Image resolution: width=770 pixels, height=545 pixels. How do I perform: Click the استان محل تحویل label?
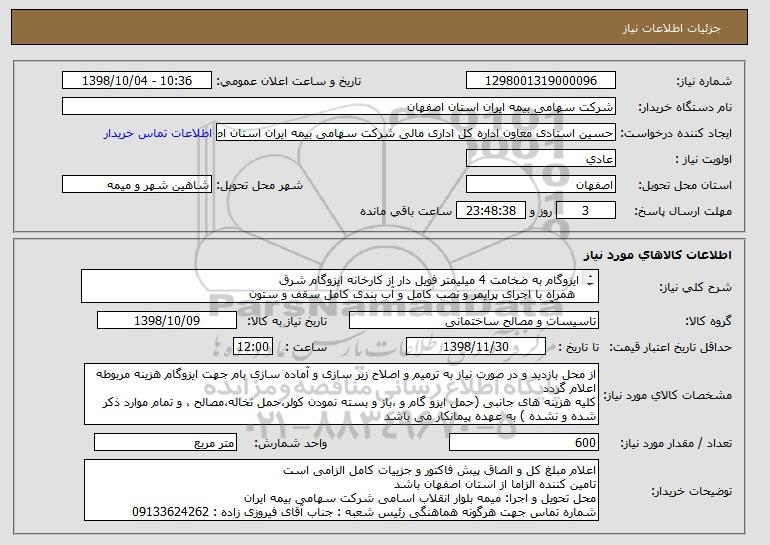click(685, 185)
